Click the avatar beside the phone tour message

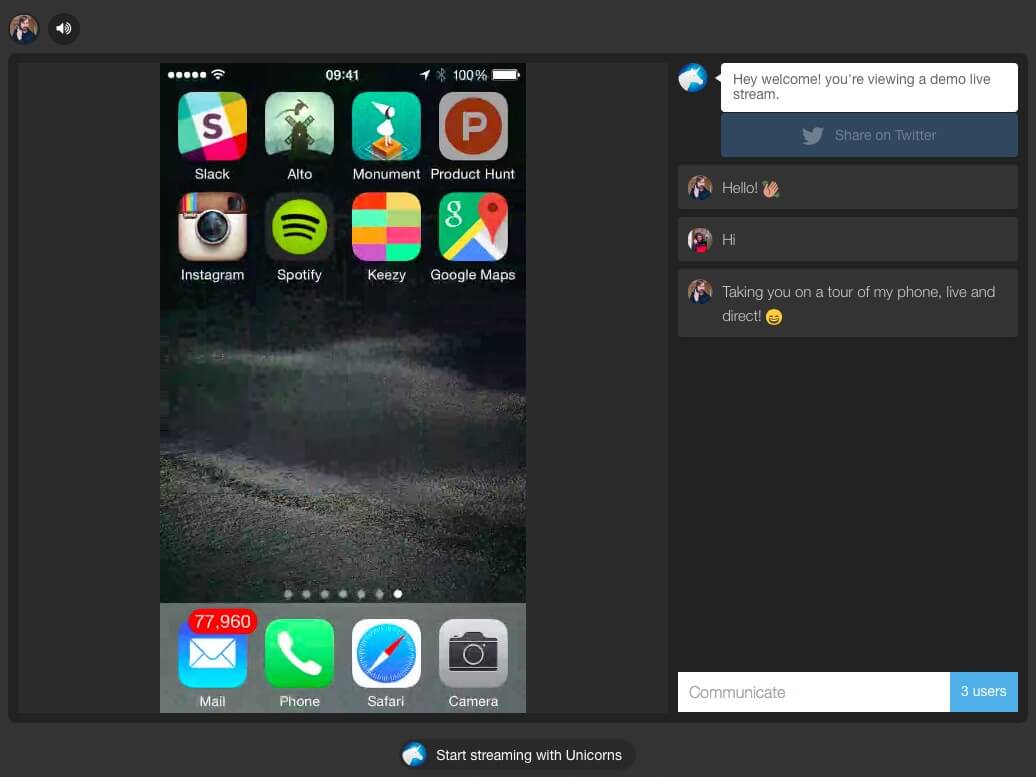[x=700, y=291]
